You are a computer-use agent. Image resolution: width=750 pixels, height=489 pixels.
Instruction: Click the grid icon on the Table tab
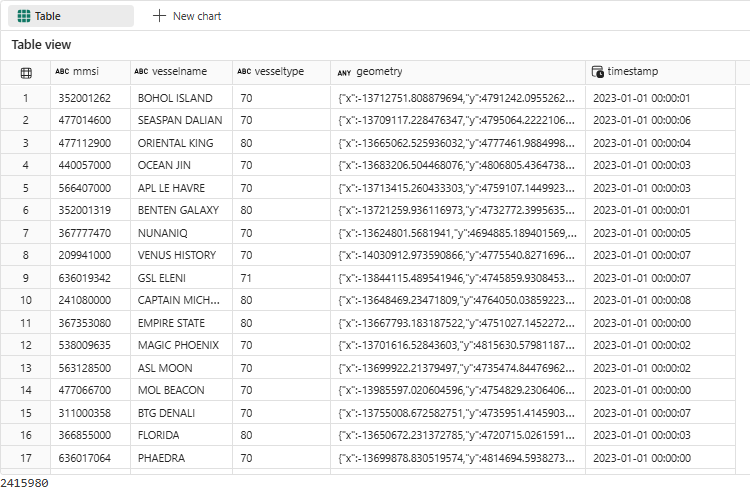coord(22,16)
